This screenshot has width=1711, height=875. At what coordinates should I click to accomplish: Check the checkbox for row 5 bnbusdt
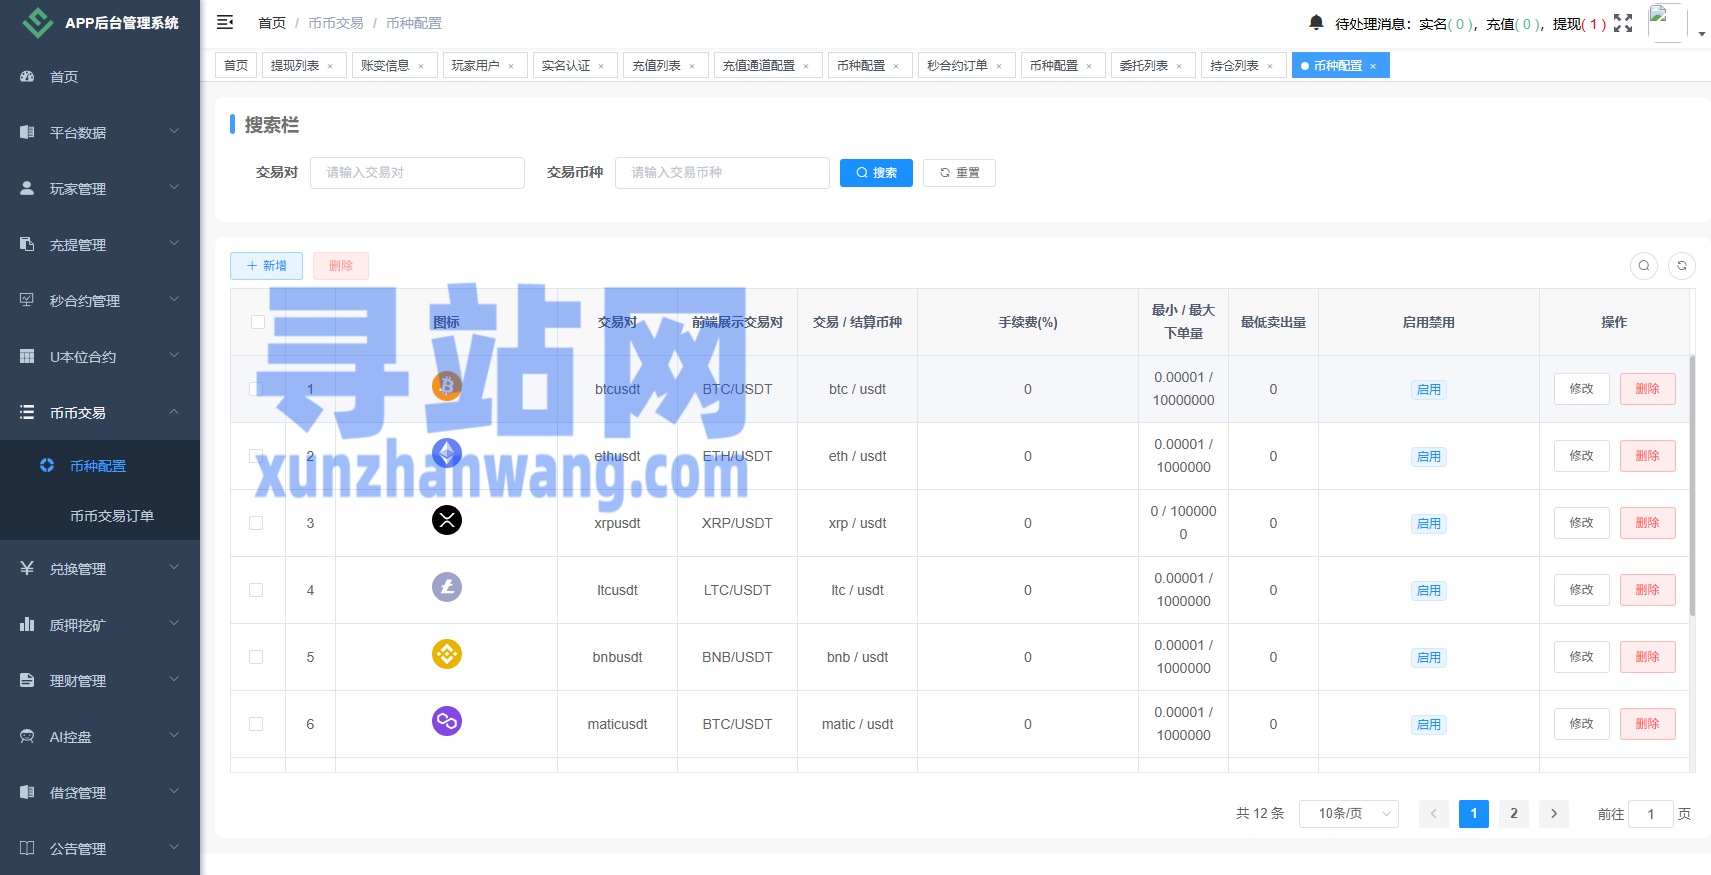point(256,657)
